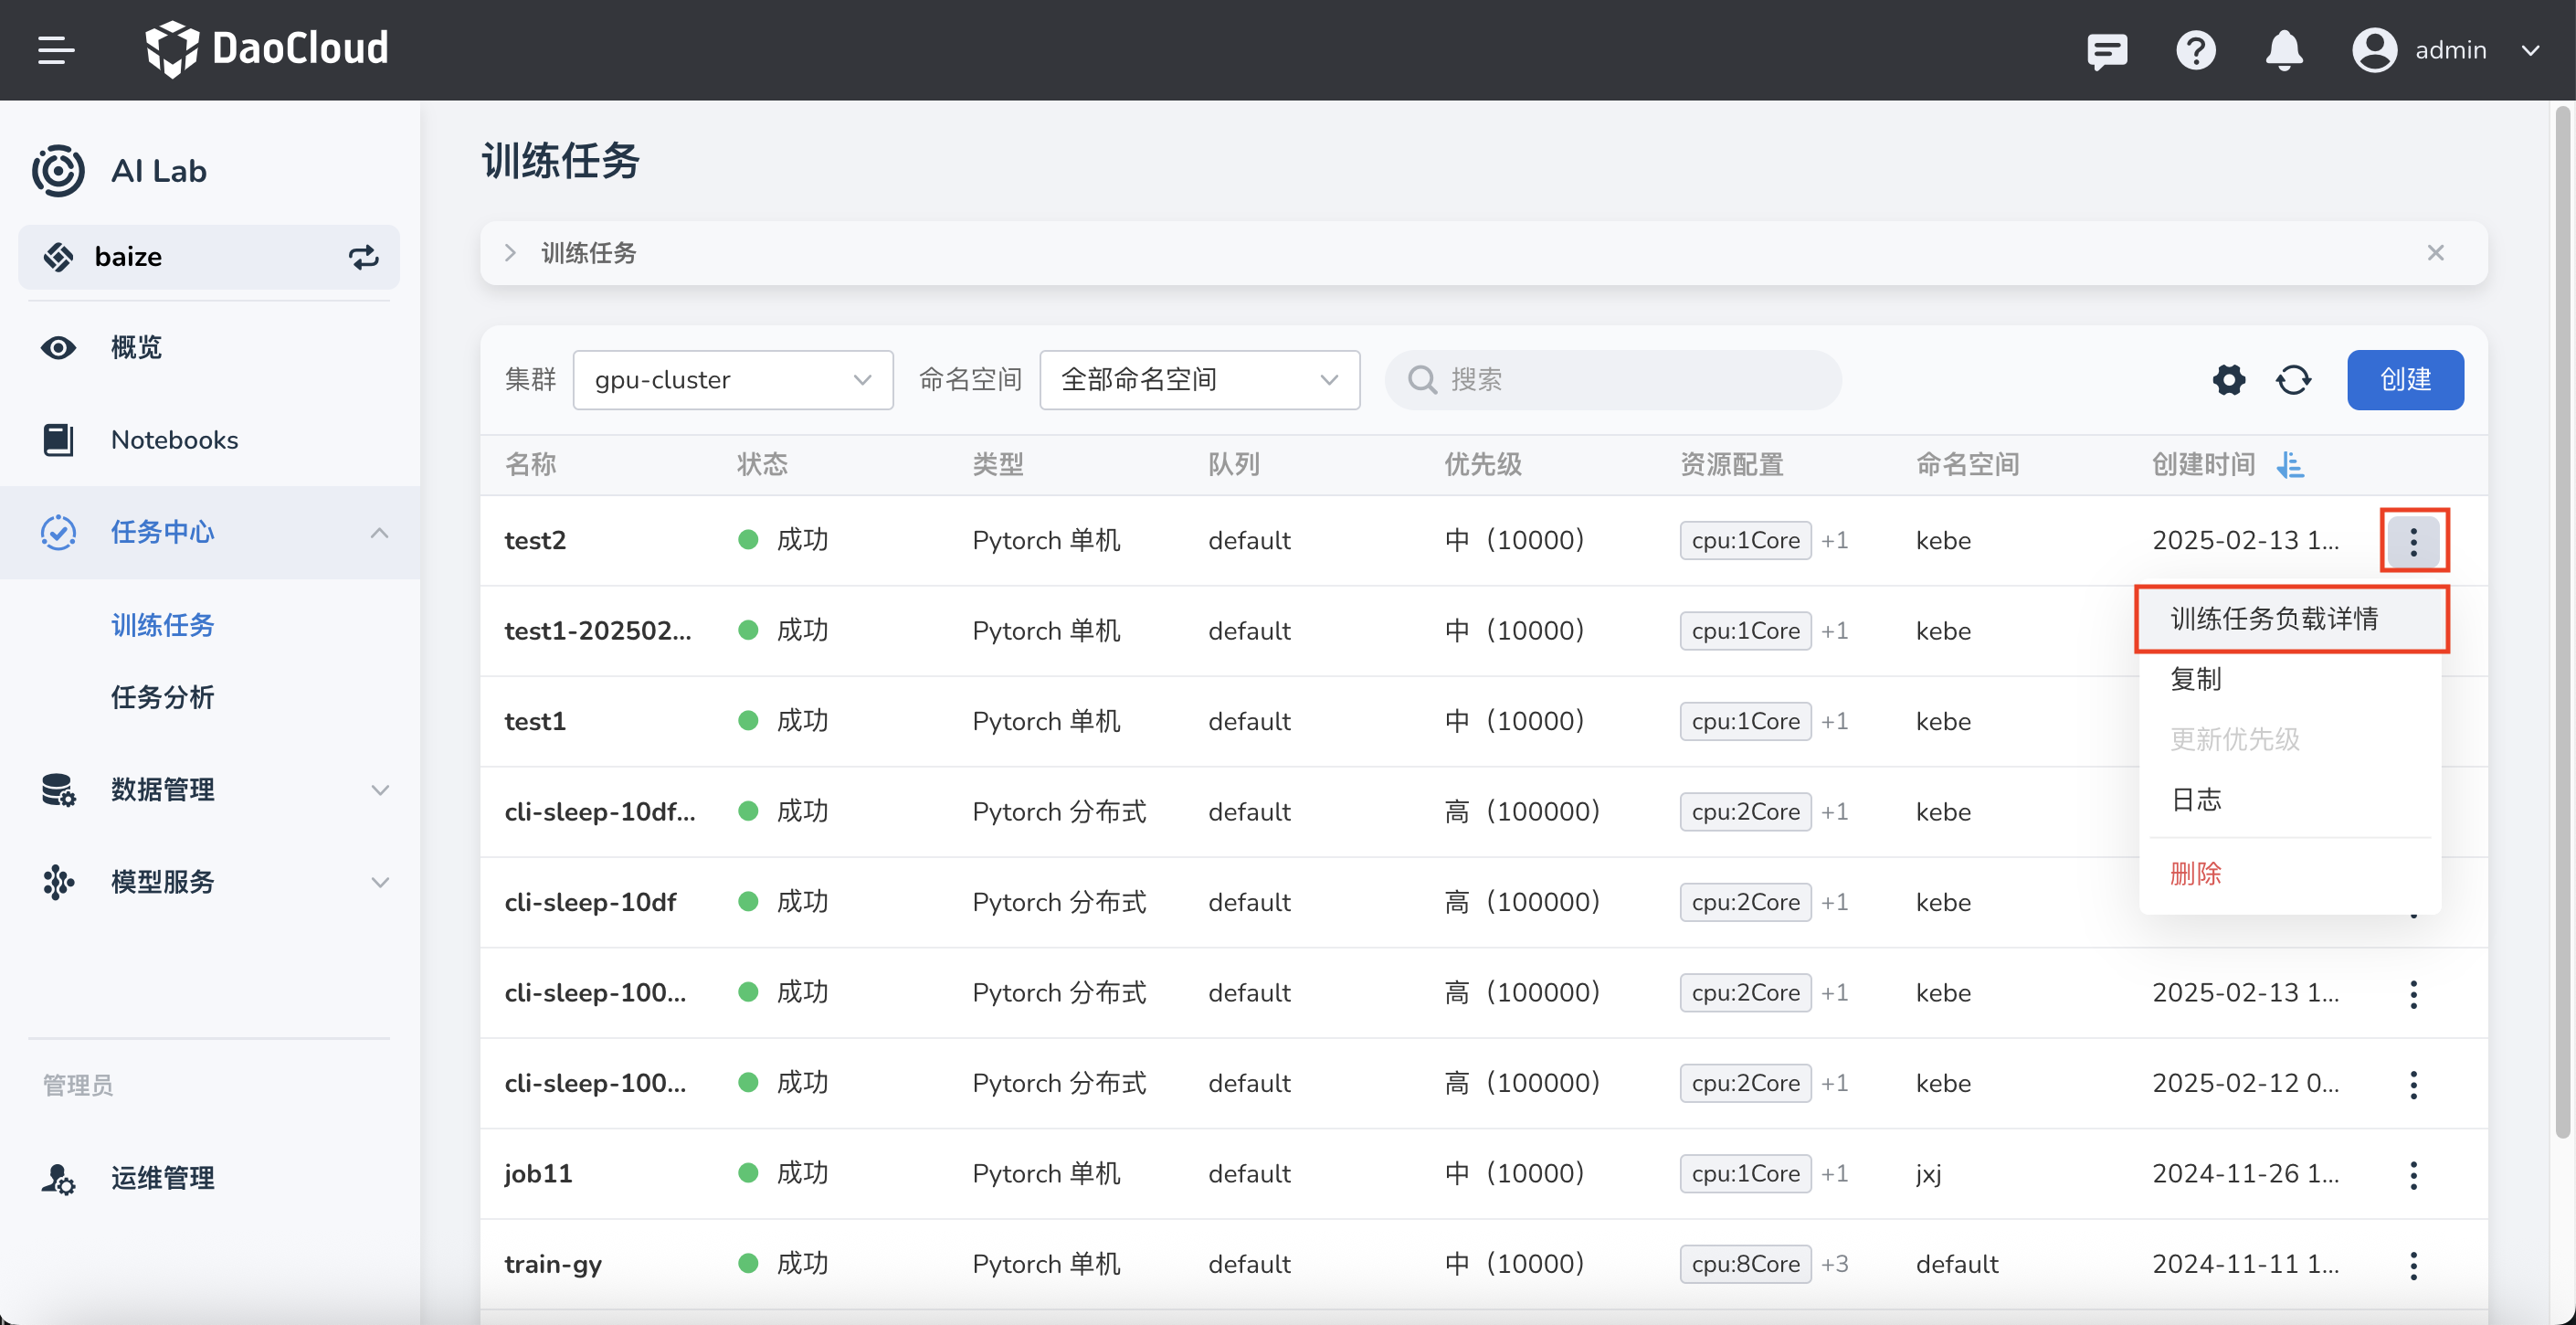Click the blue 创建 button
The width and height of the screenshot is (2576, 1325).
pyautogui.click(x=2404, y=380)
